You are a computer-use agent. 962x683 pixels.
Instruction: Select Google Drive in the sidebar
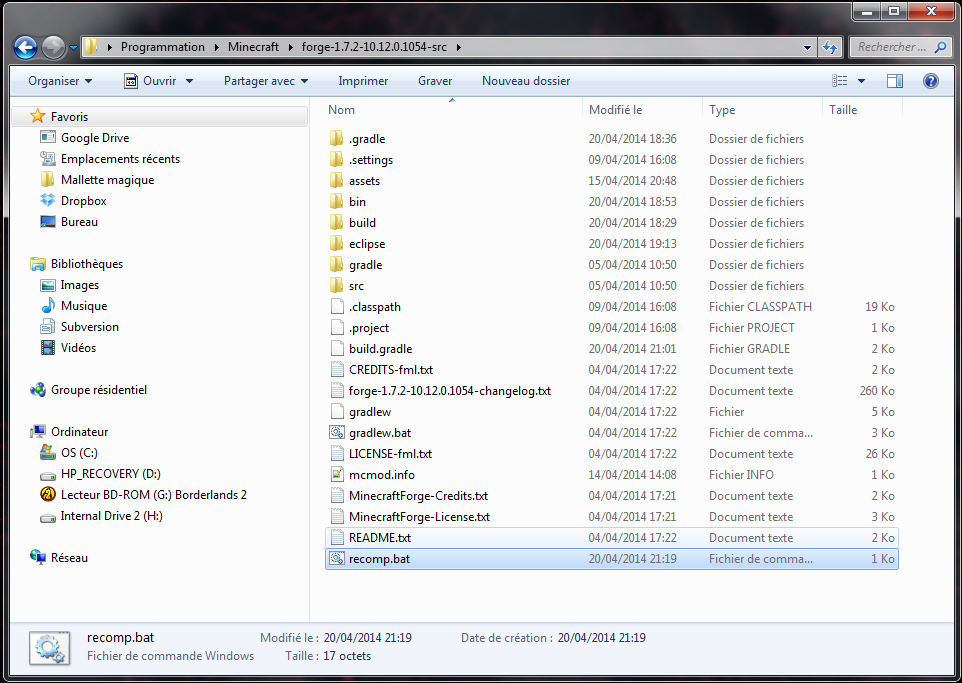pos(94,138)
